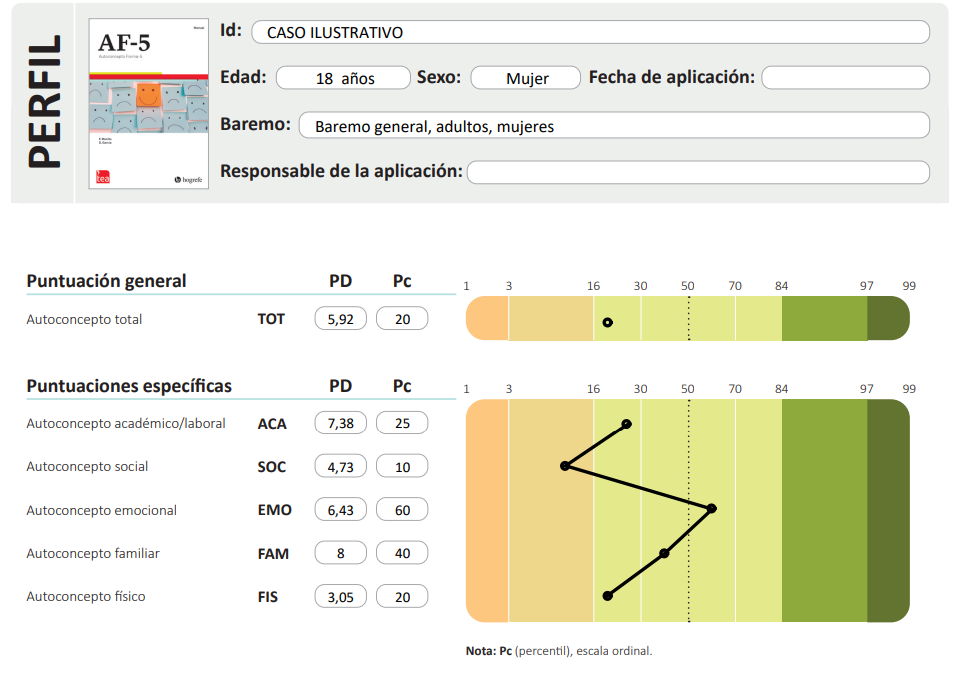Viewport: 964px width, 697px height.
Task: Select the Sexo field showing Mujer
Action: 526,78
